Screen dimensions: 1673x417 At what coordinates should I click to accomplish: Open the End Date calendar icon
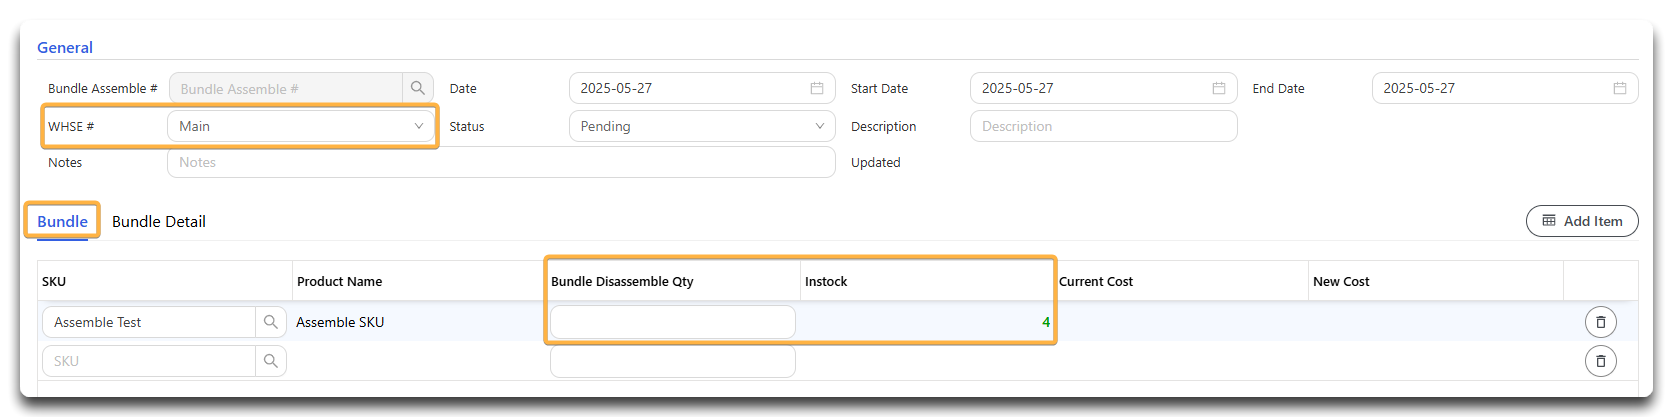[1620, 88]
